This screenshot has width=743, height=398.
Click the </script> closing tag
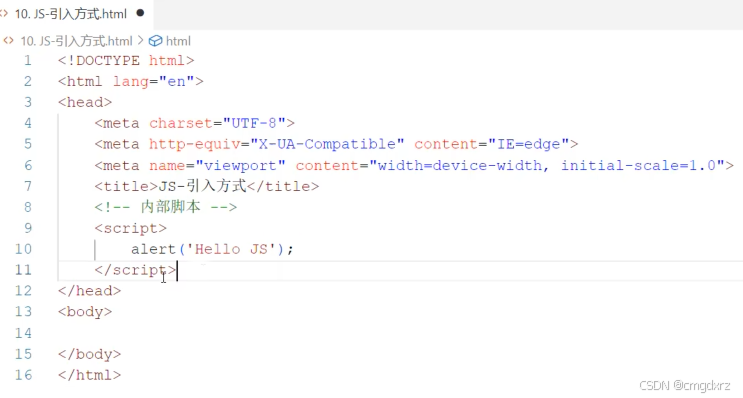click(135, 270)
